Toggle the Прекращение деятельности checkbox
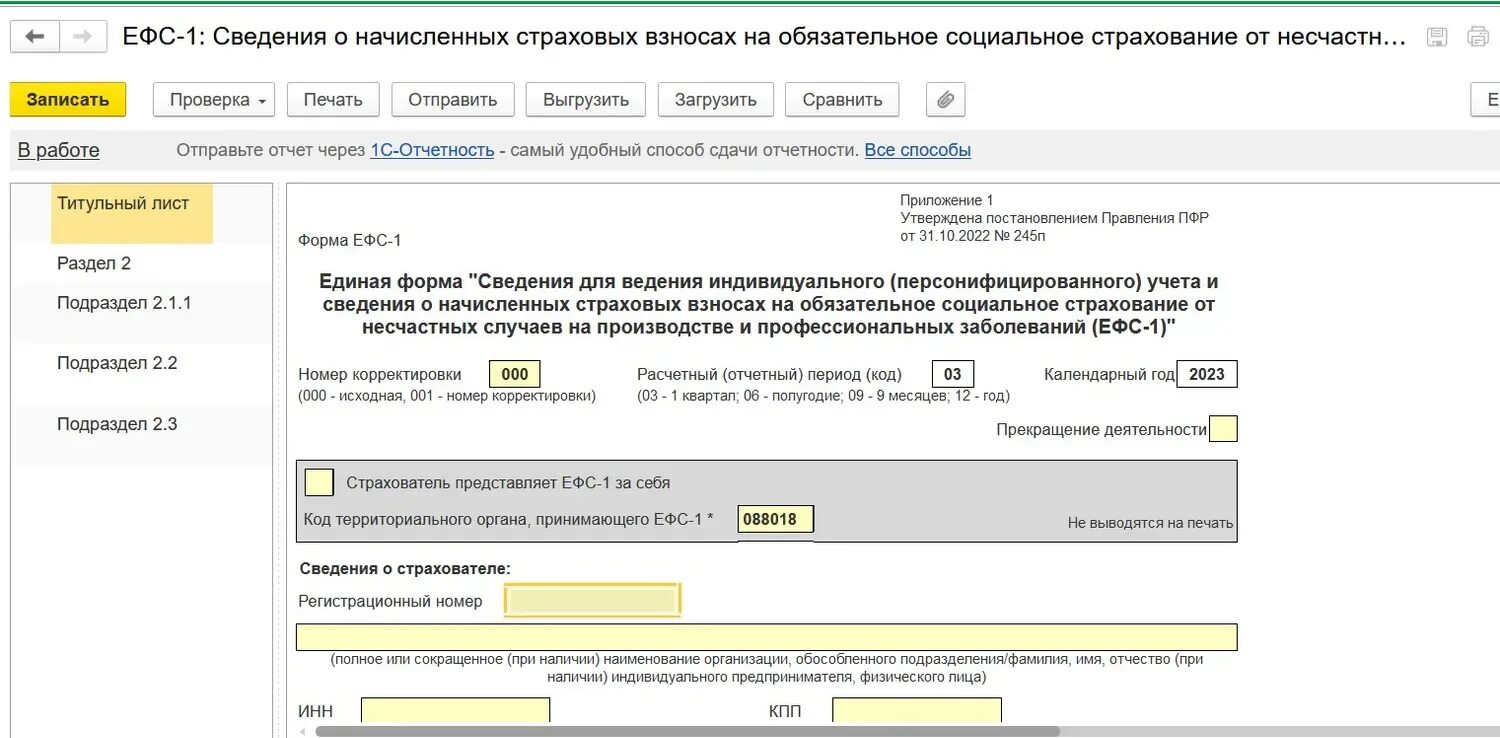This screenshot has height=738, width=1500. 1223,429
